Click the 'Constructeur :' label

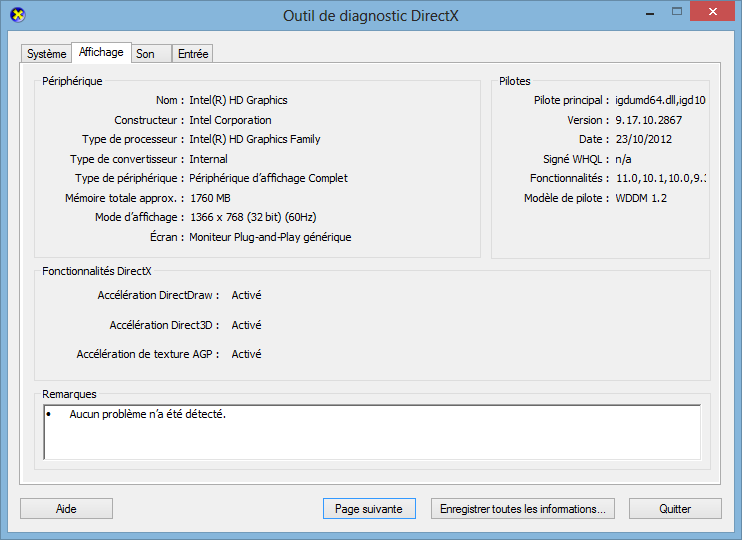(x=149, y=120)
